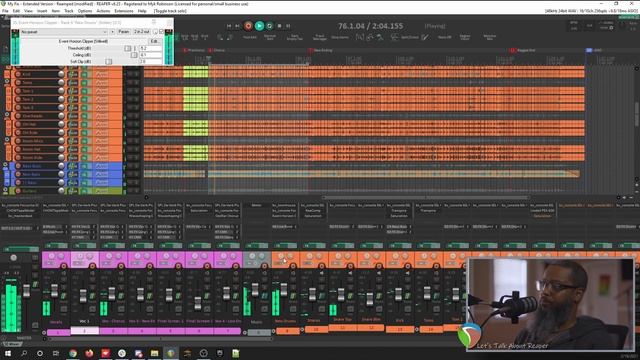Click the red Record transport button

[248, 26]
